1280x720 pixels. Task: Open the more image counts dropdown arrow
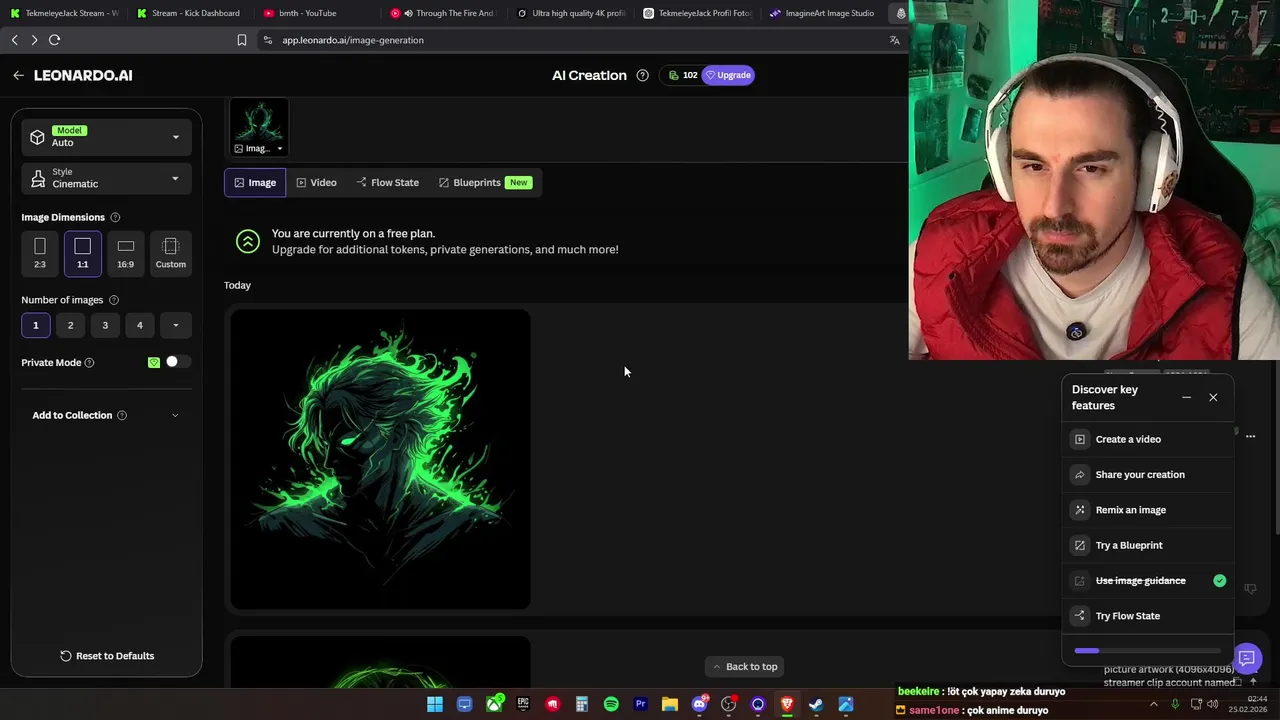tap(175, 325)
